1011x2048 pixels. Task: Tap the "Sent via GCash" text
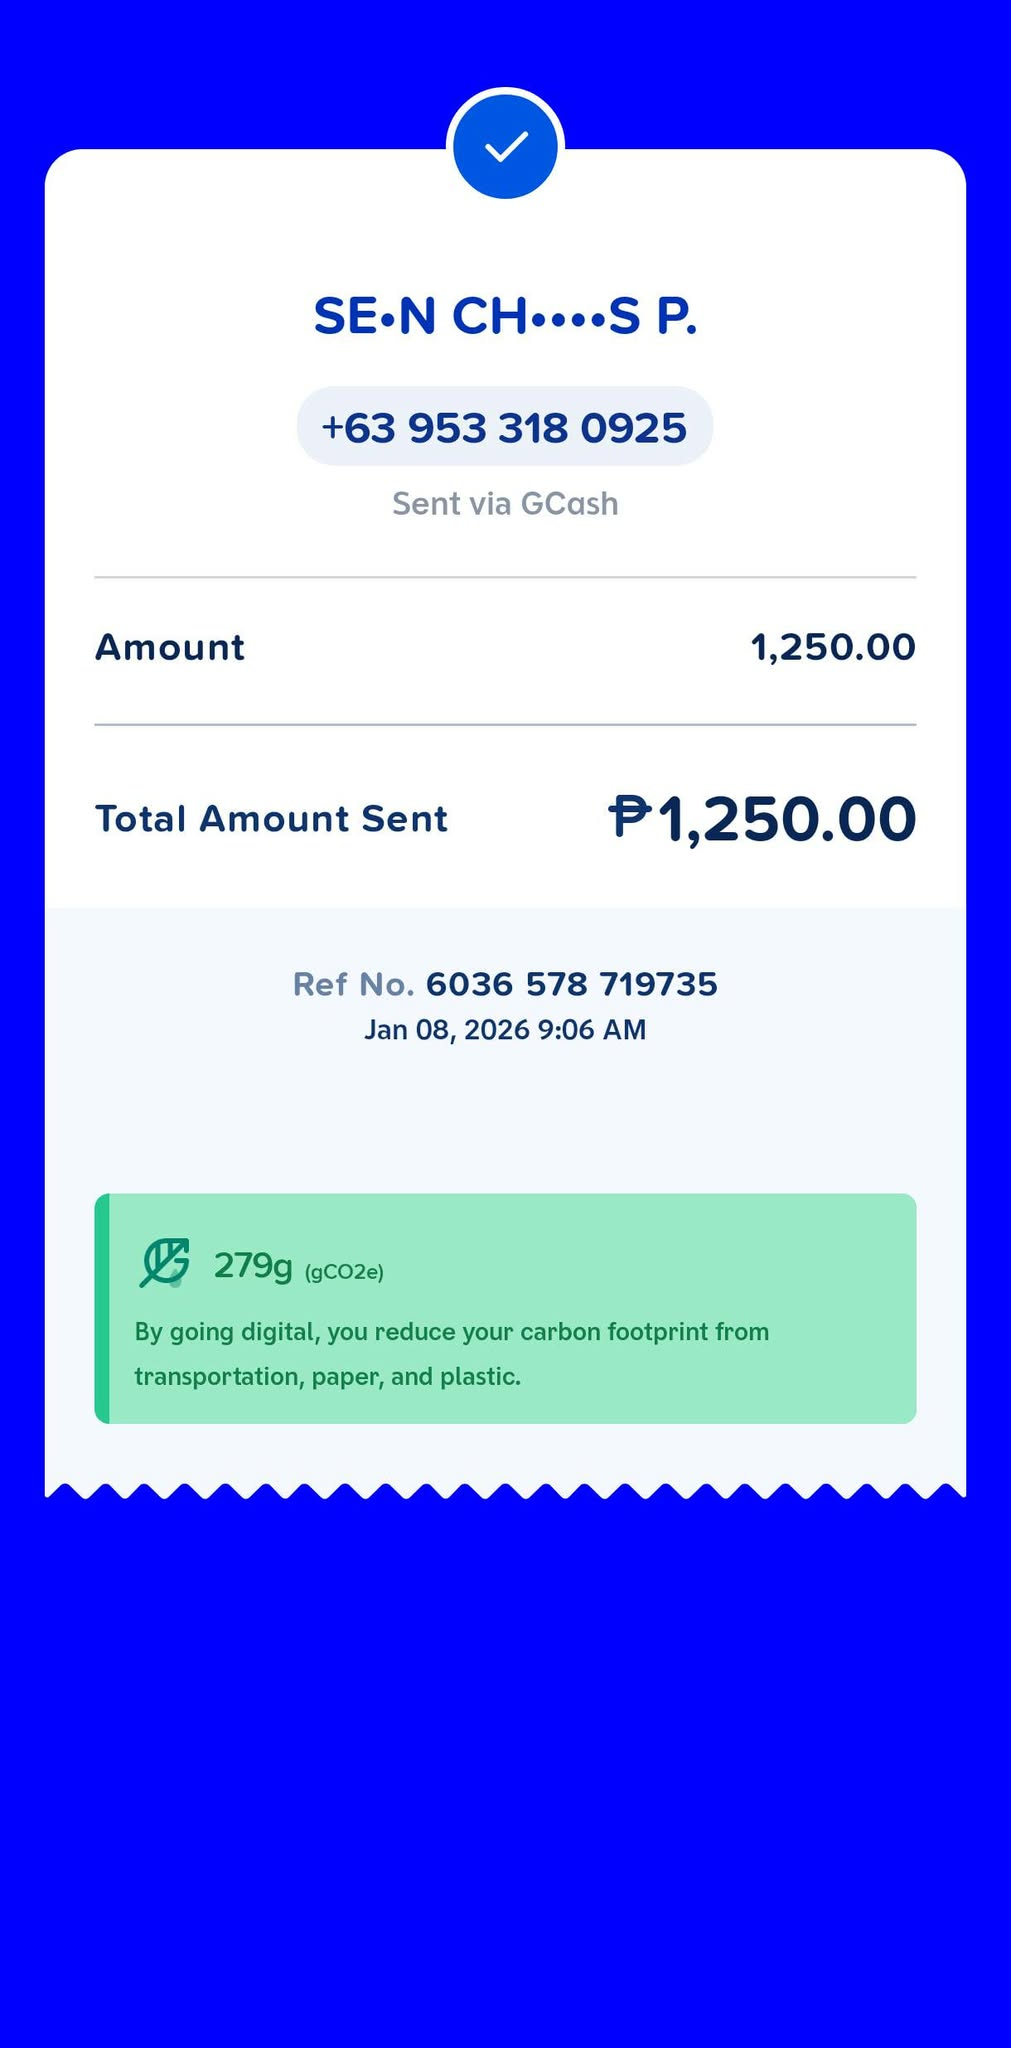click(505, 503)
